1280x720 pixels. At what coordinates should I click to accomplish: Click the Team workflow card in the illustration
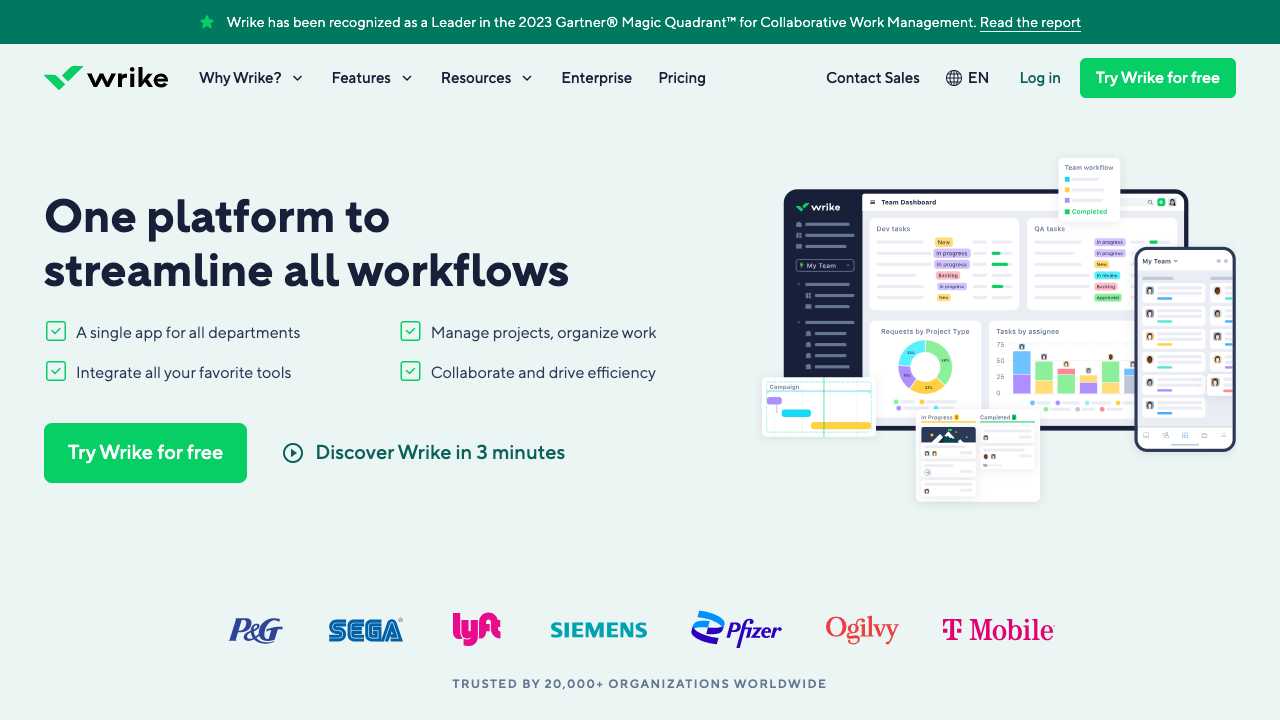1089,189
